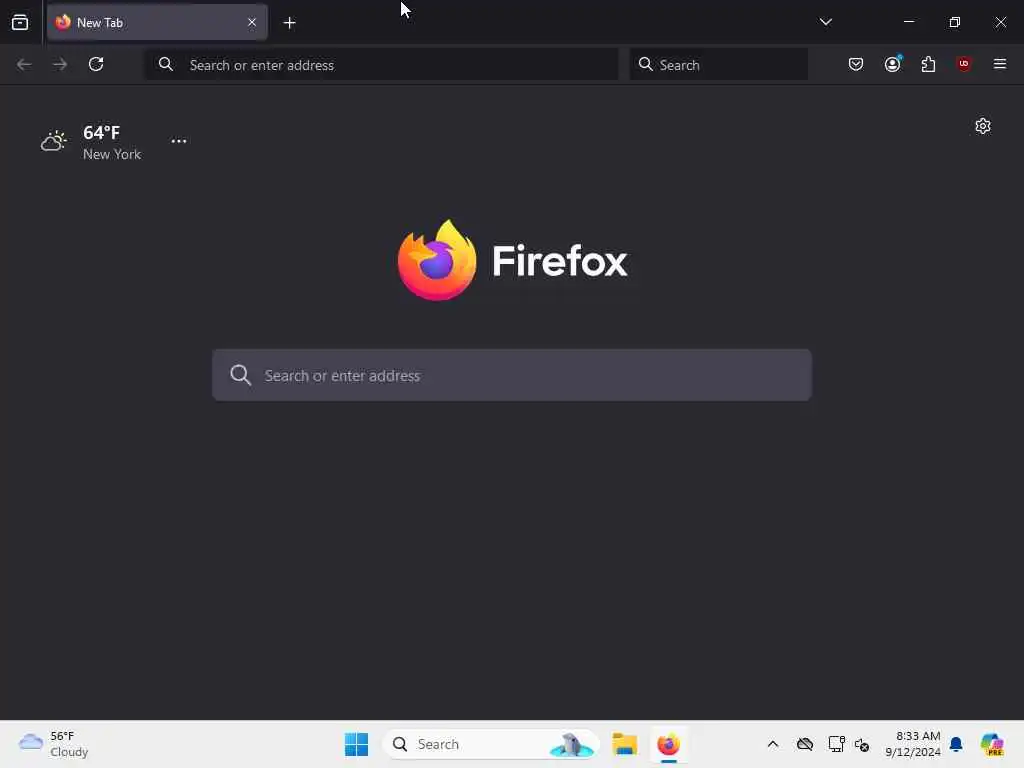Click the New York weather icon

pos(54,140)
